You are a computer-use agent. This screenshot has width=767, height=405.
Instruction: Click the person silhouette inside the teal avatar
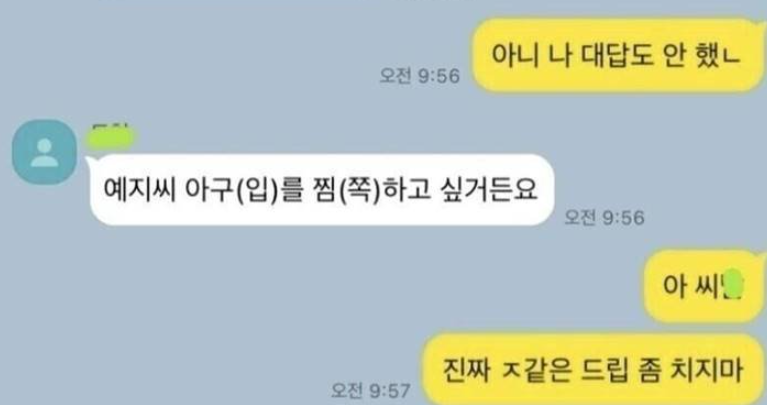pos(45,153)
